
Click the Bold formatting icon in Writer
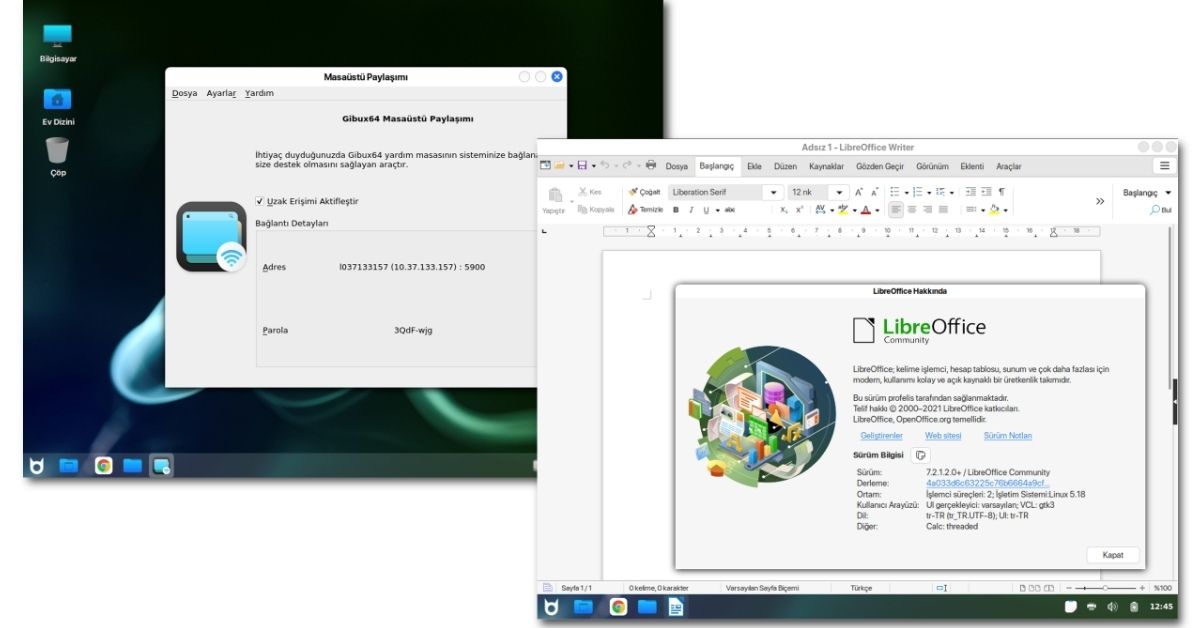(x=676, y=210)
